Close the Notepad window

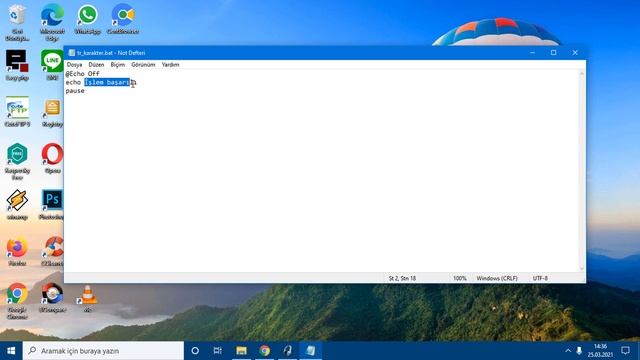pos(575,53)
